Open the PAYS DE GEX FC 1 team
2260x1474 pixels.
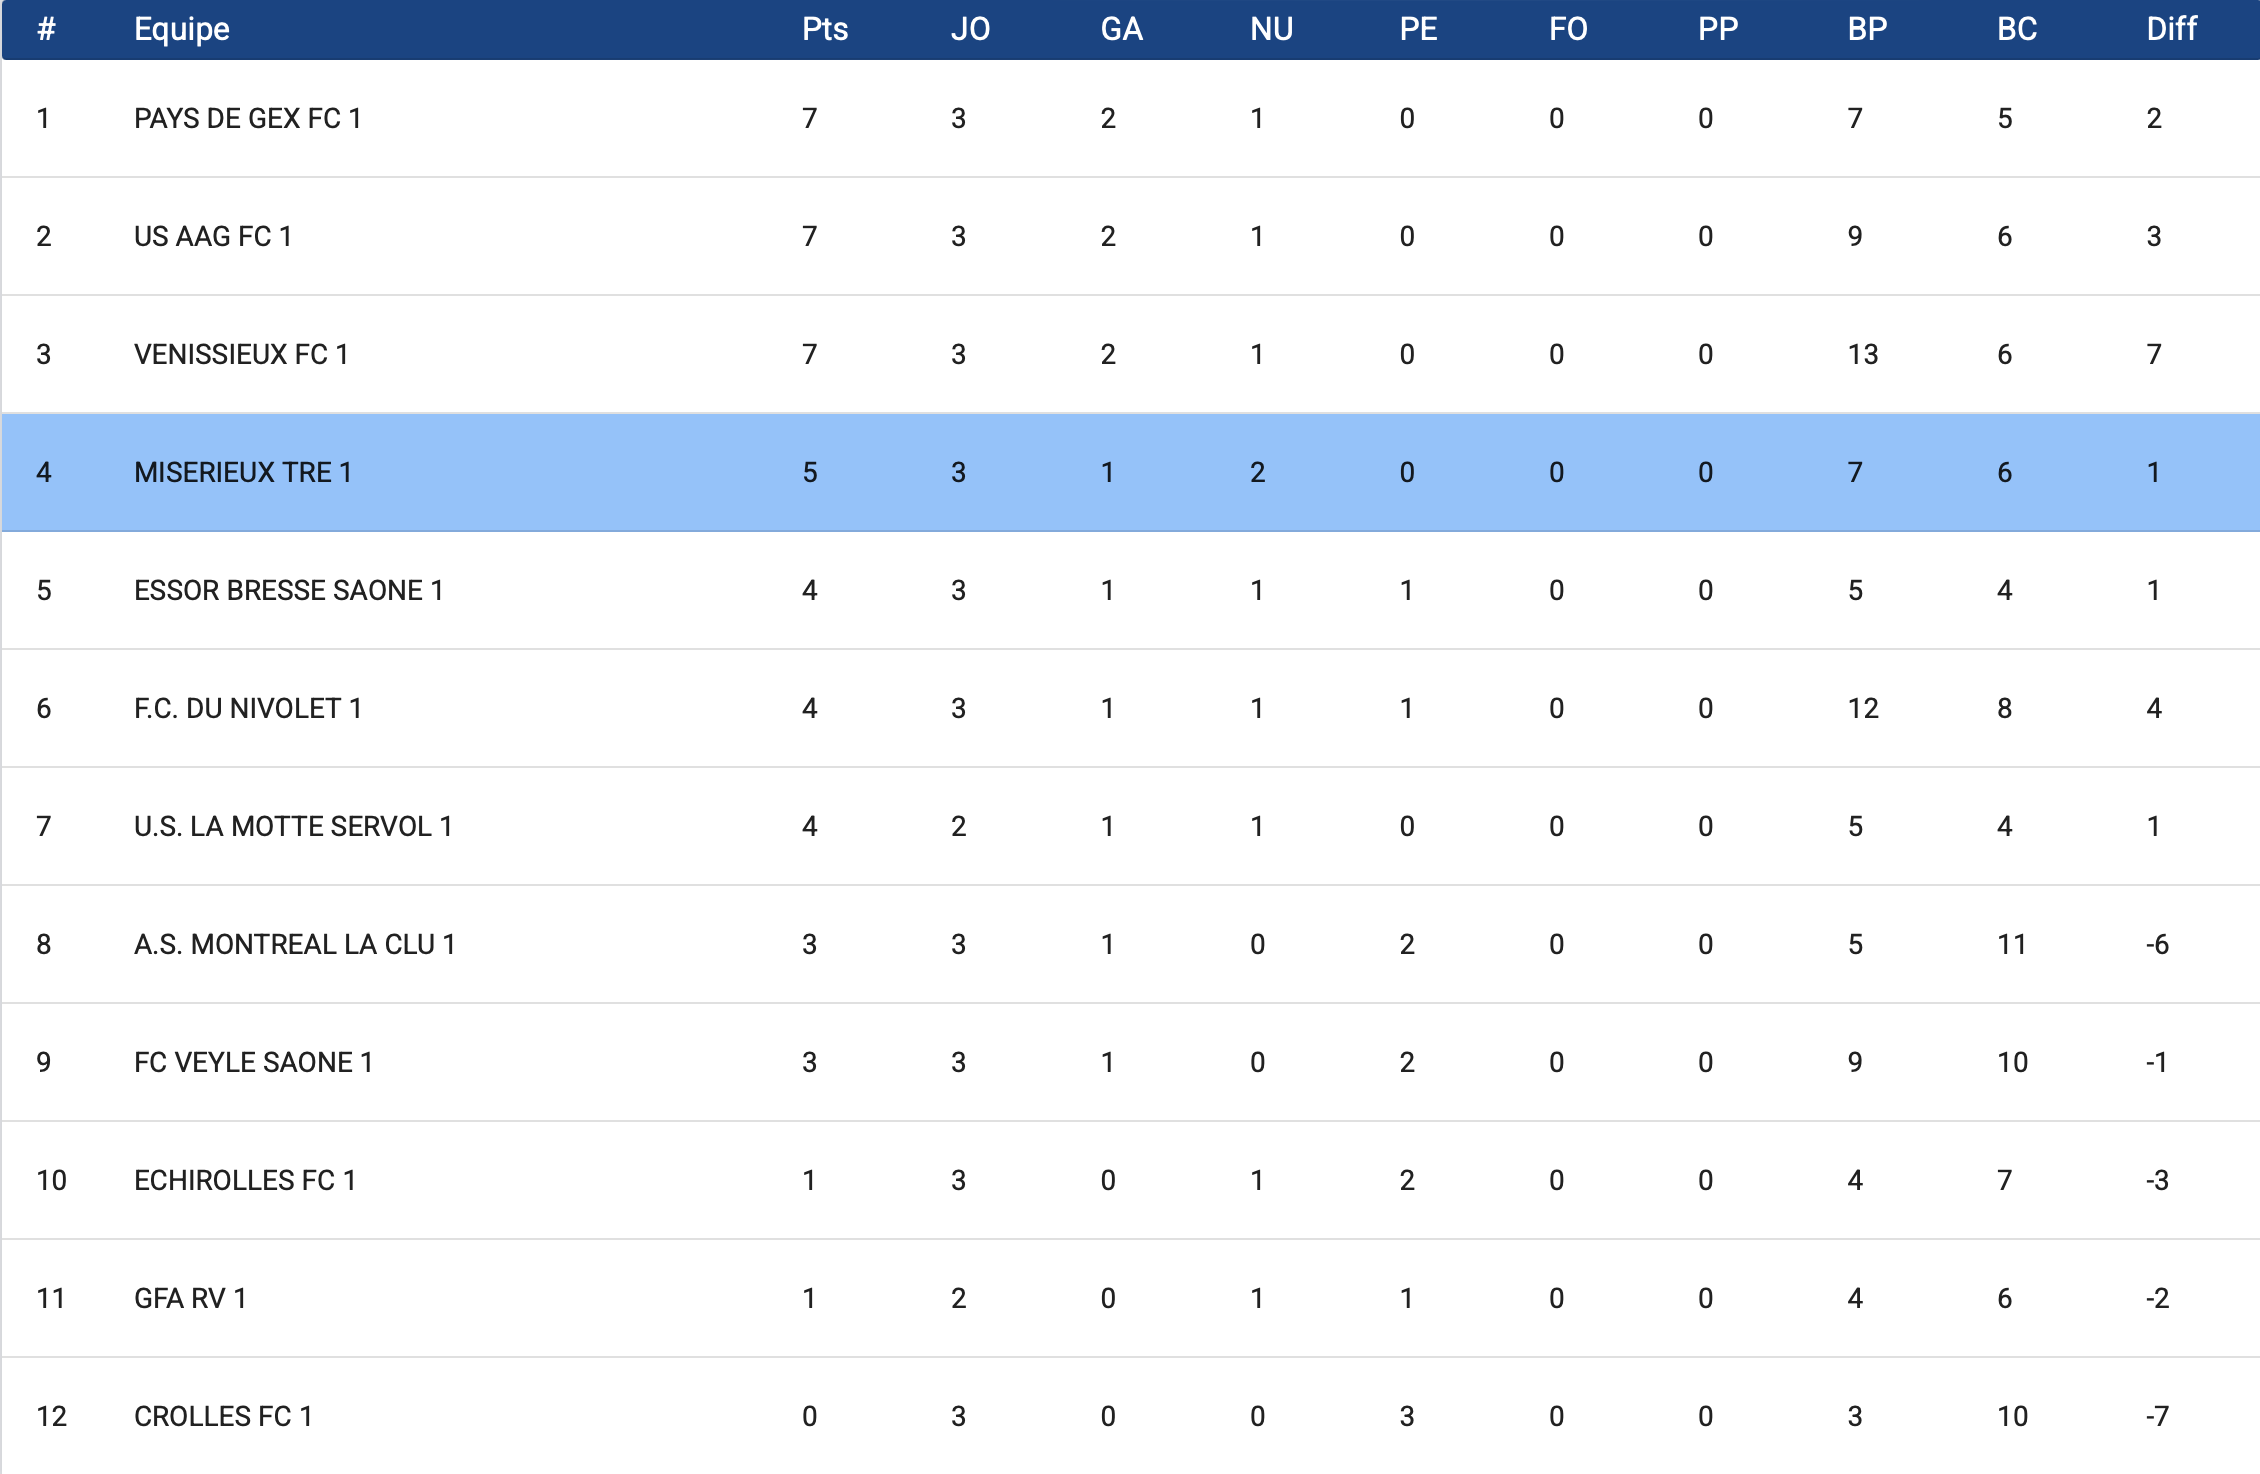pyautogui.click(x=247, y=119)
